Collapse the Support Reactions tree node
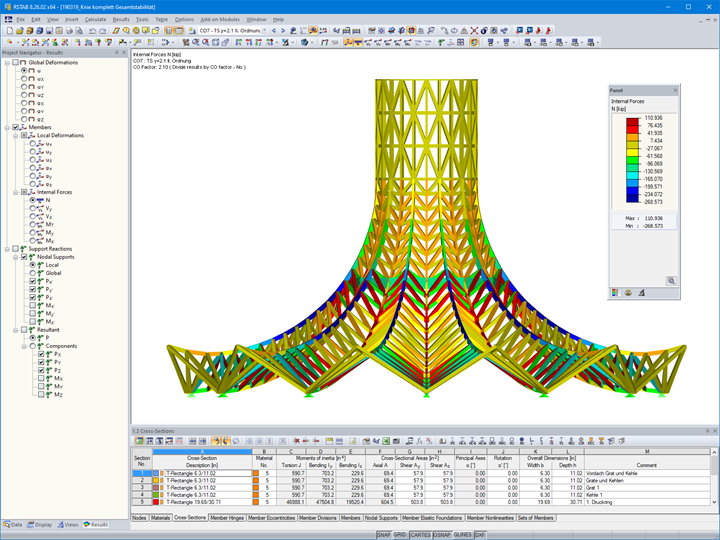The image size is (720, 540). click(7, 249)
